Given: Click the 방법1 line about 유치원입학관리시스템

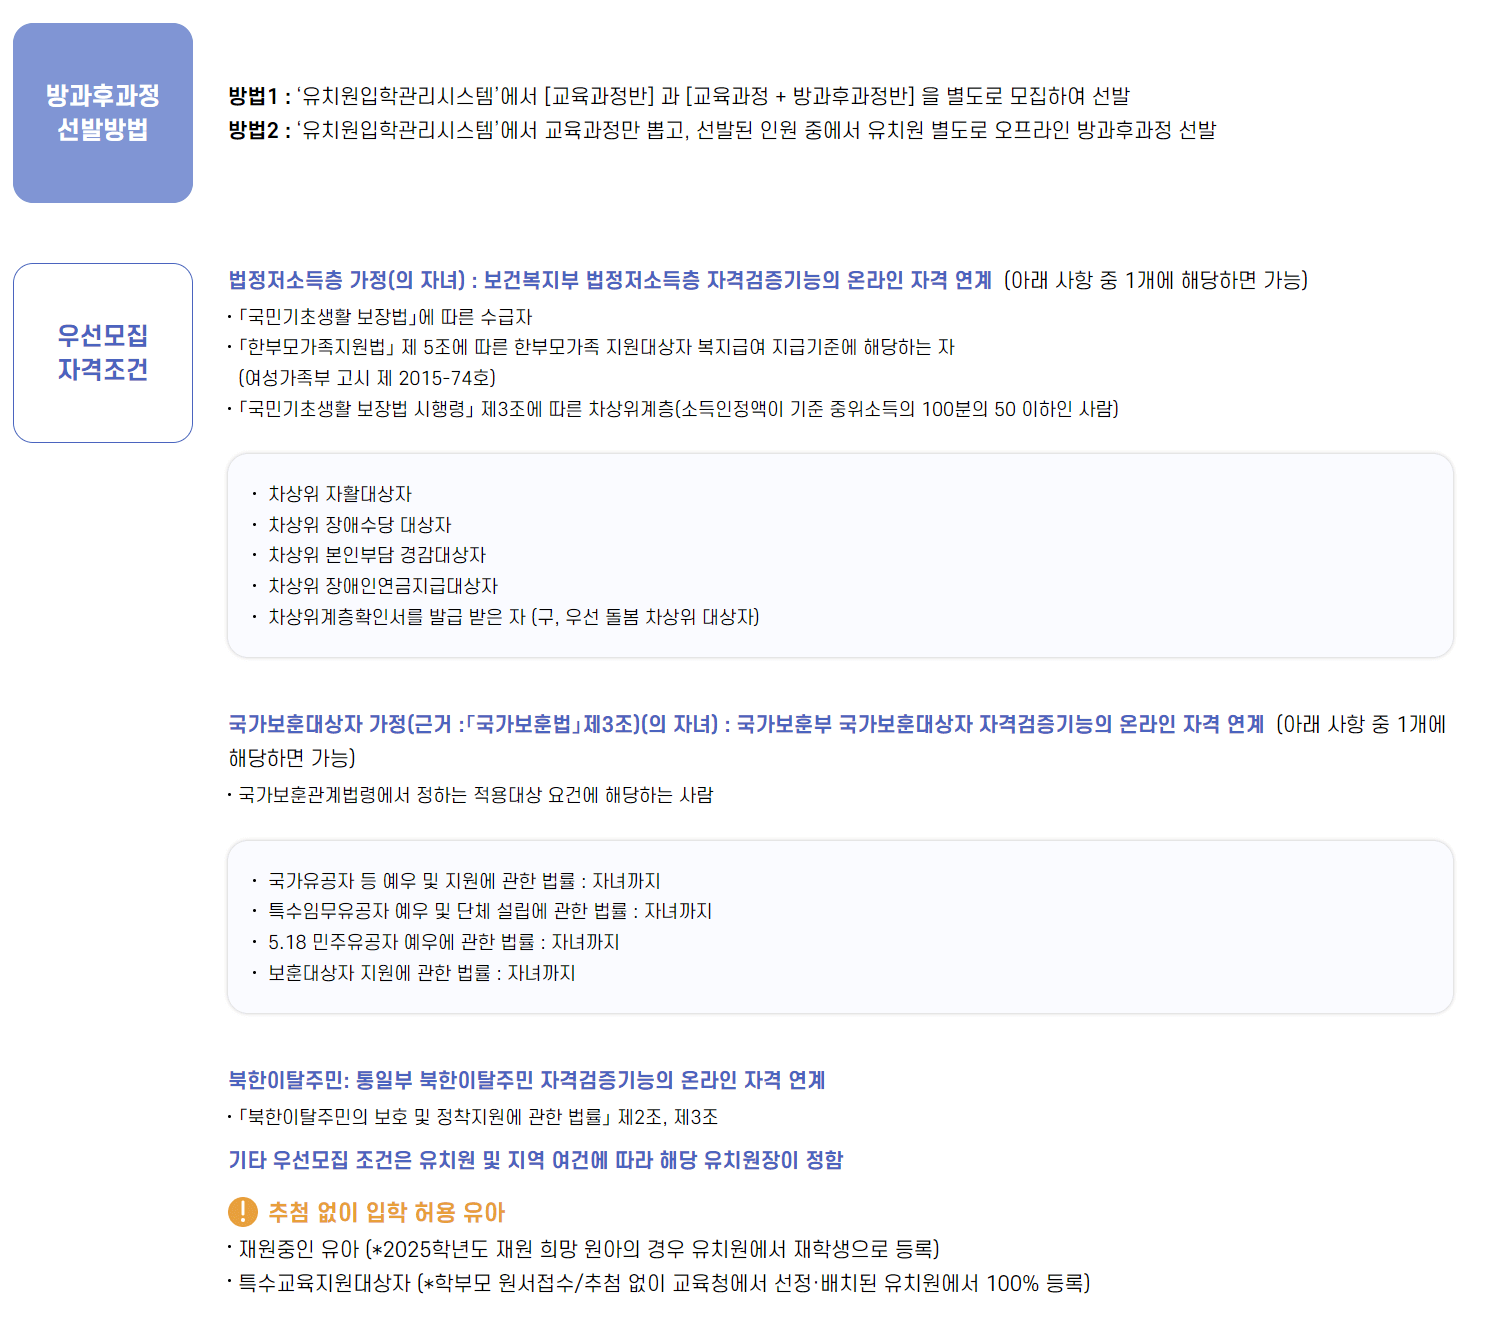Looking at the screenshot, I should [679, 96].
